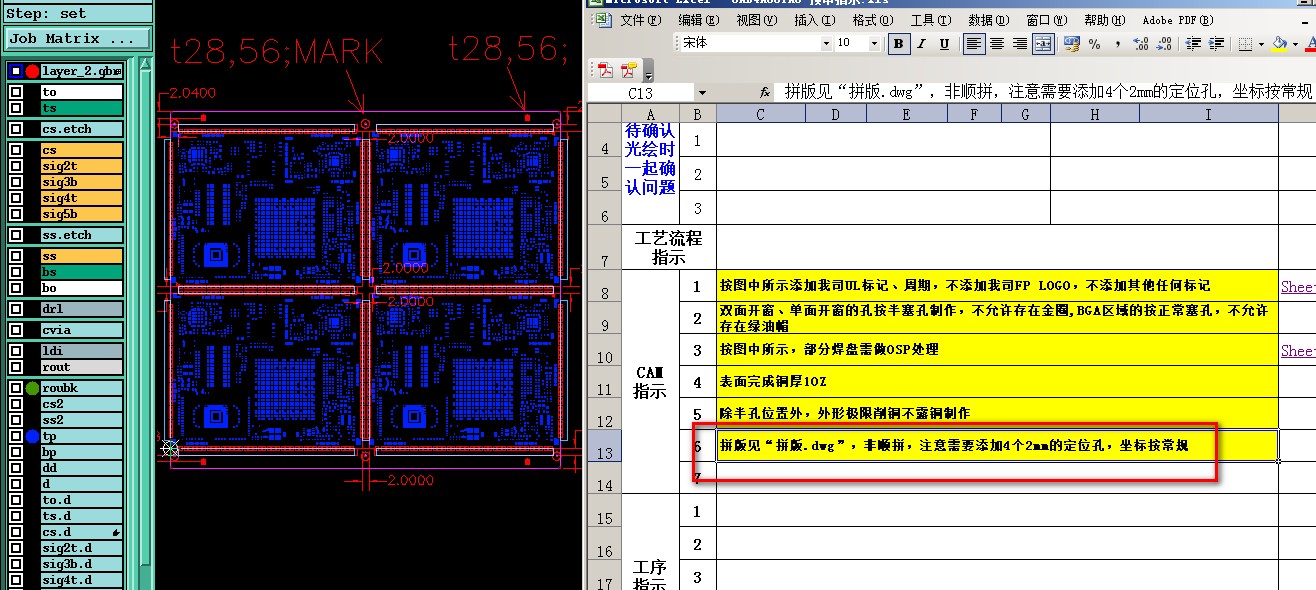1316x590 pixels.
Task: Toggle checkbox for the ss.etch layer
Action: pos(16,235)
